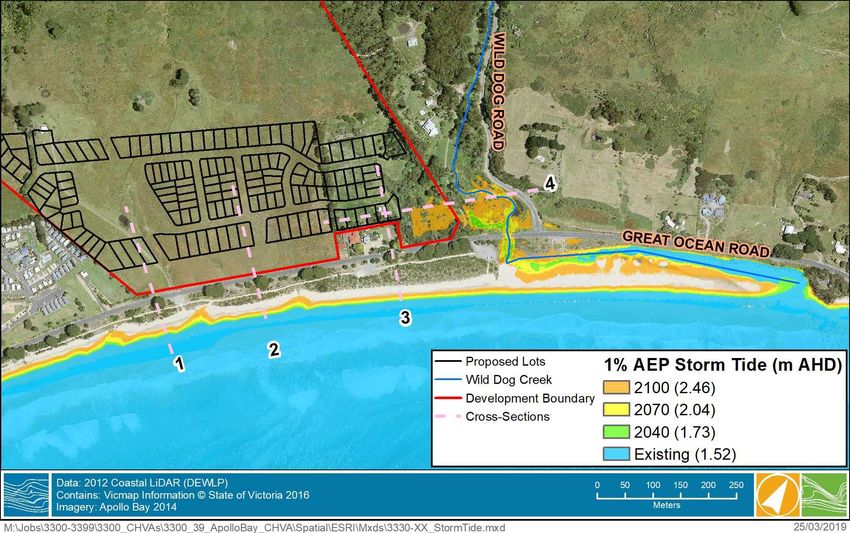Click the black Proposed Lots legend line sample
This screenshot has width=850, height=533.
pos(448,362)
